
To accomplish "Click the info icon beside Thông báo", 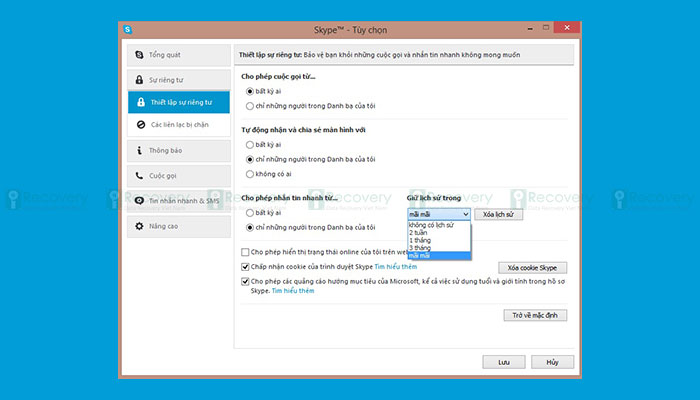I will [139, 150].
